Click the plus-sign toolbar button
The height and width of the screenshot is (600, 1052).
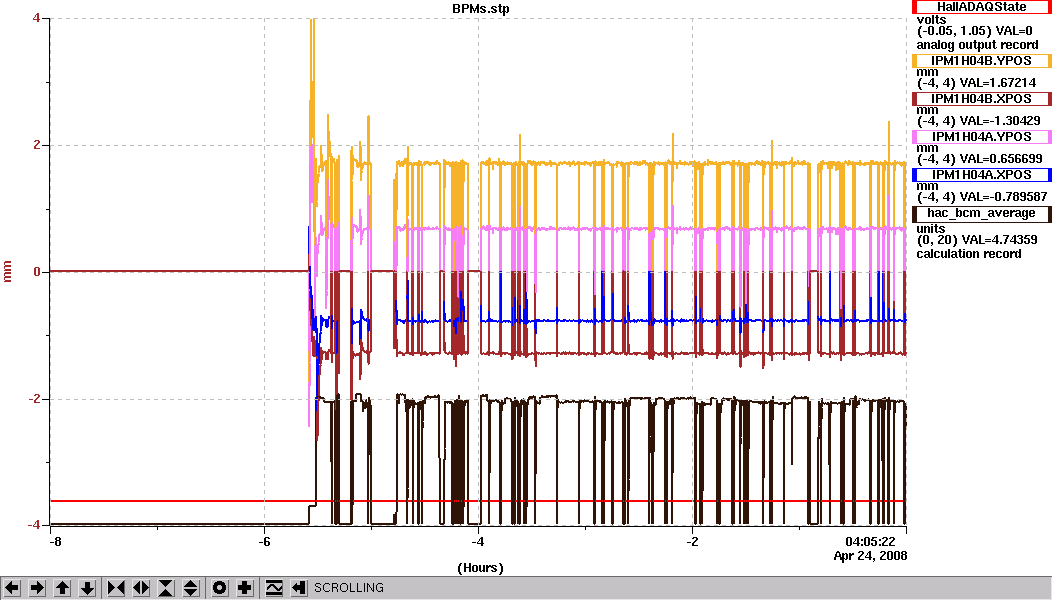pos(244,588)
